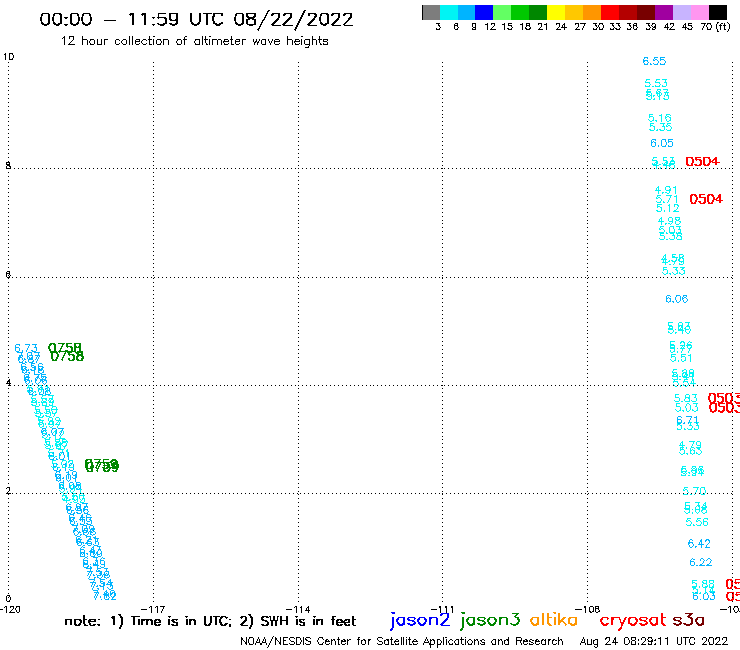
Task: Select the wave height value '5.51'
Action: point(681,358)
